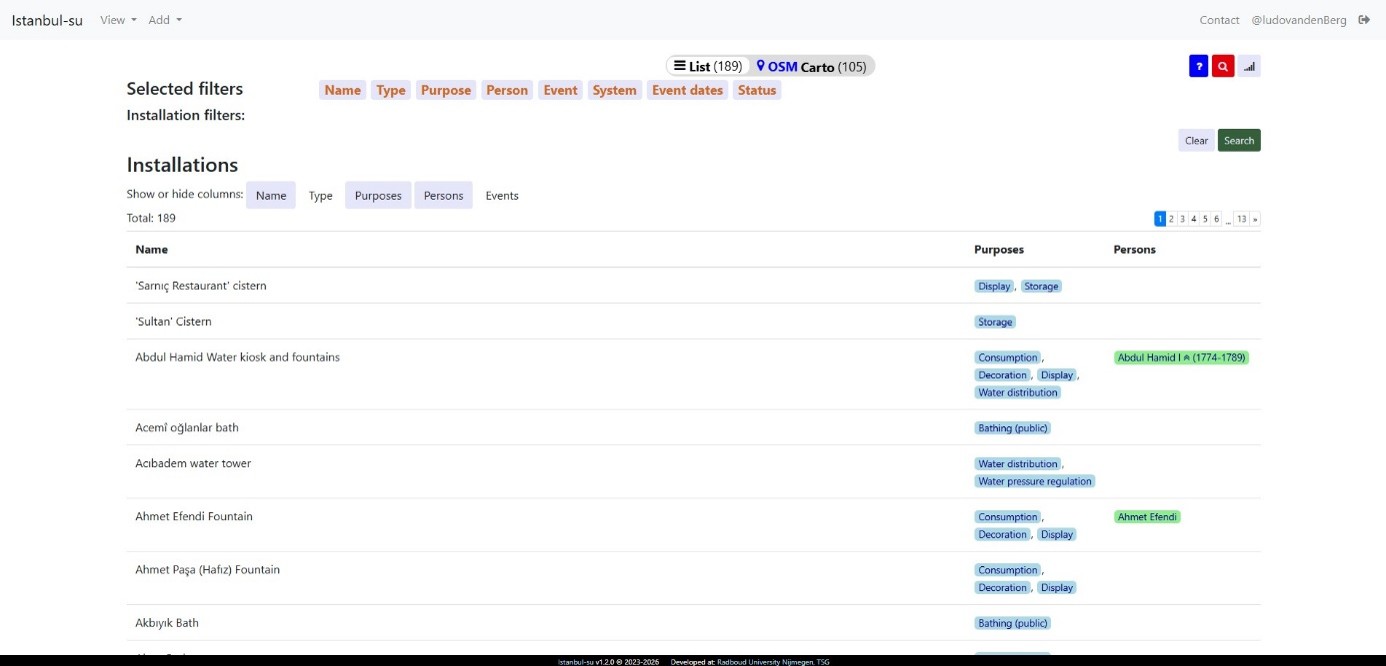Click Decoration tag in Ahmet Paşa row
This screenshot has width=1386, height=666.
[x=1002, y=588]
